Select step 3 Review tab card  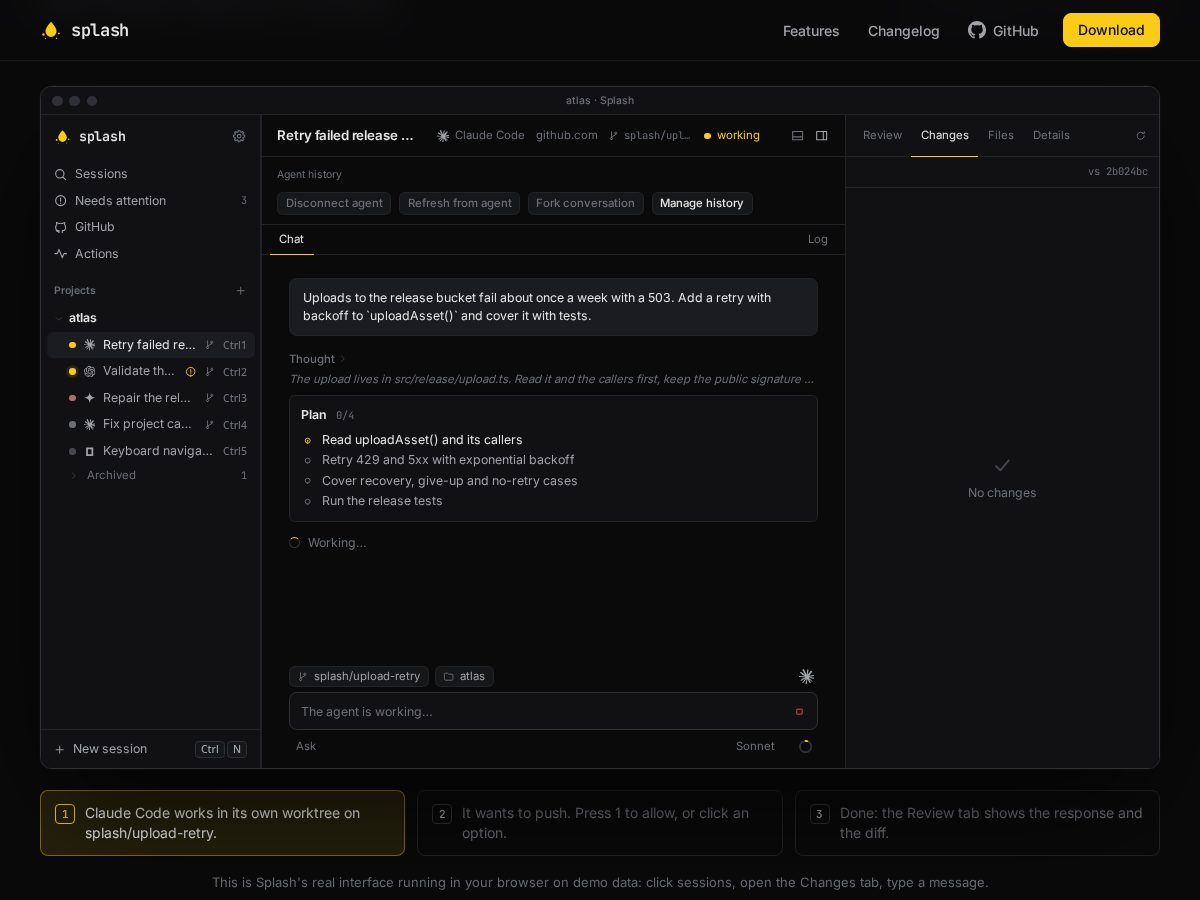[x=977, y=823]
